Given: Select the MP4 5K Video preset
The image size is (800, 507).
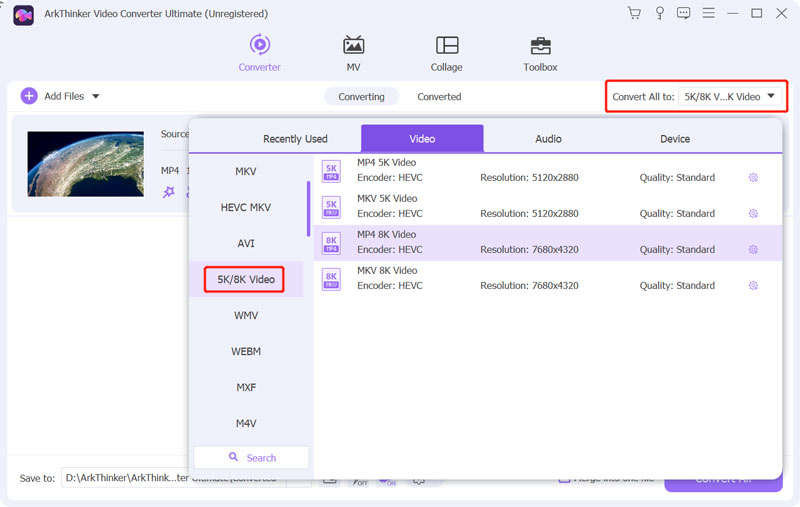Looking at the screenshot, I should click(547, 171).
